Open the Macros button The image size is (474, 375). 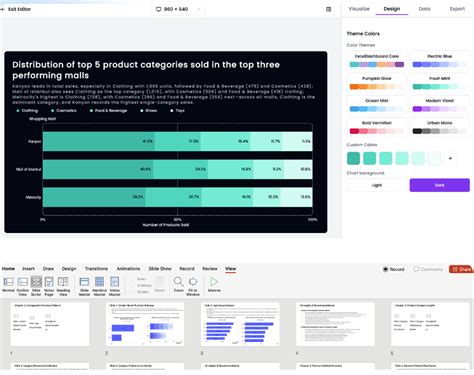click(214, 285)
